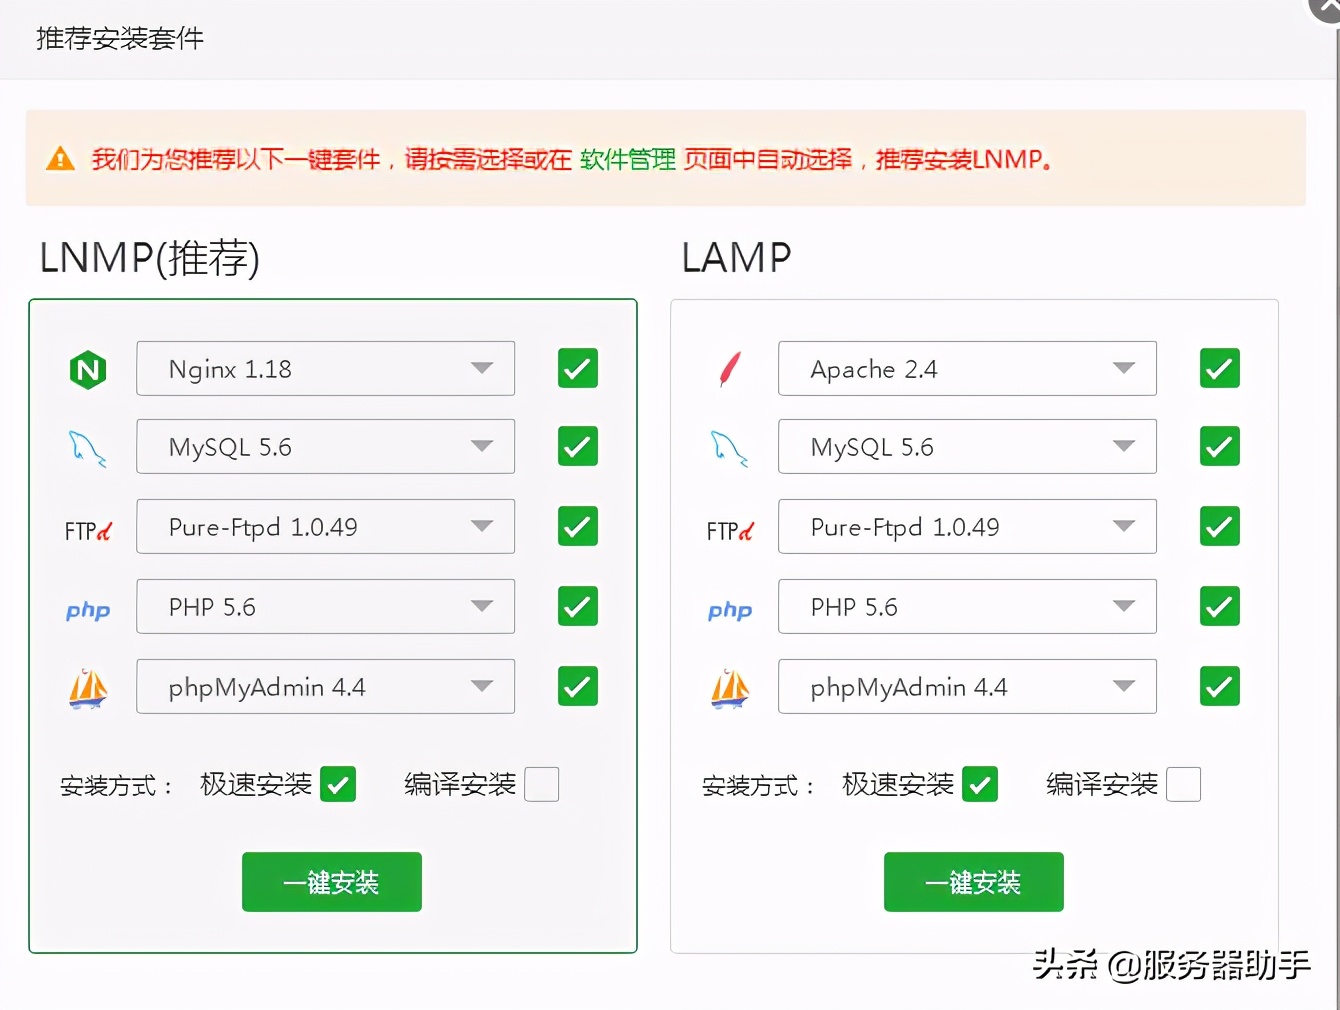
Task: Uncheck Pure-Ftpd checkbox in LAMP
Action: 1220,526
